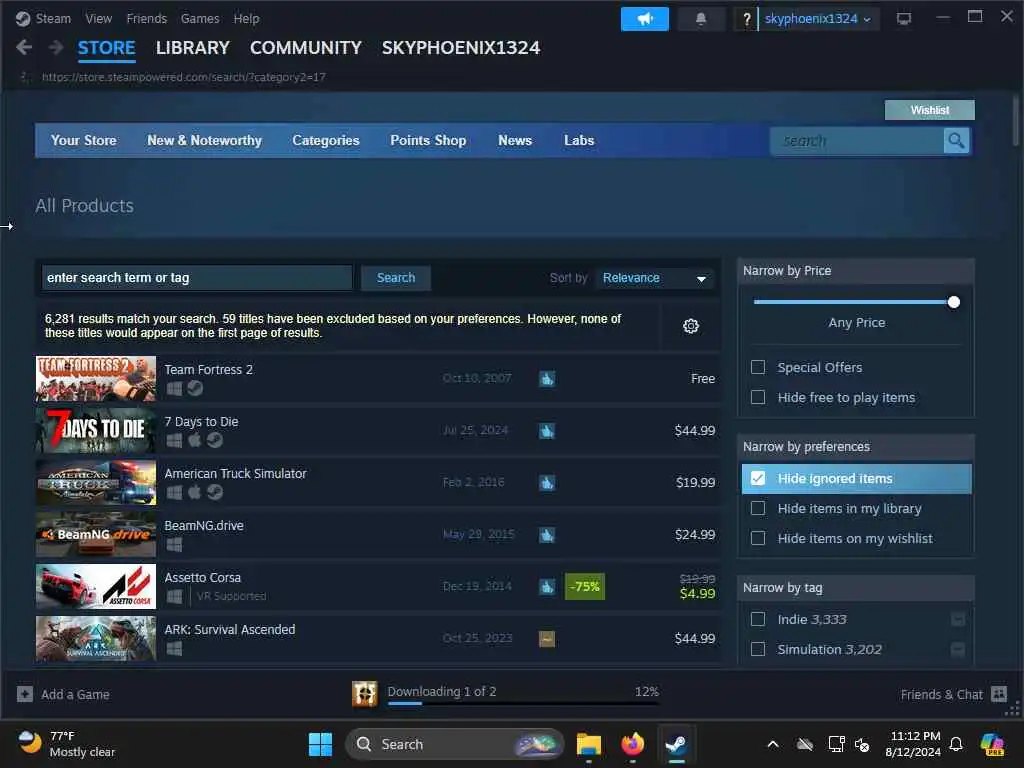
Task: Check the Simulation tag filter
Action: 758,649
